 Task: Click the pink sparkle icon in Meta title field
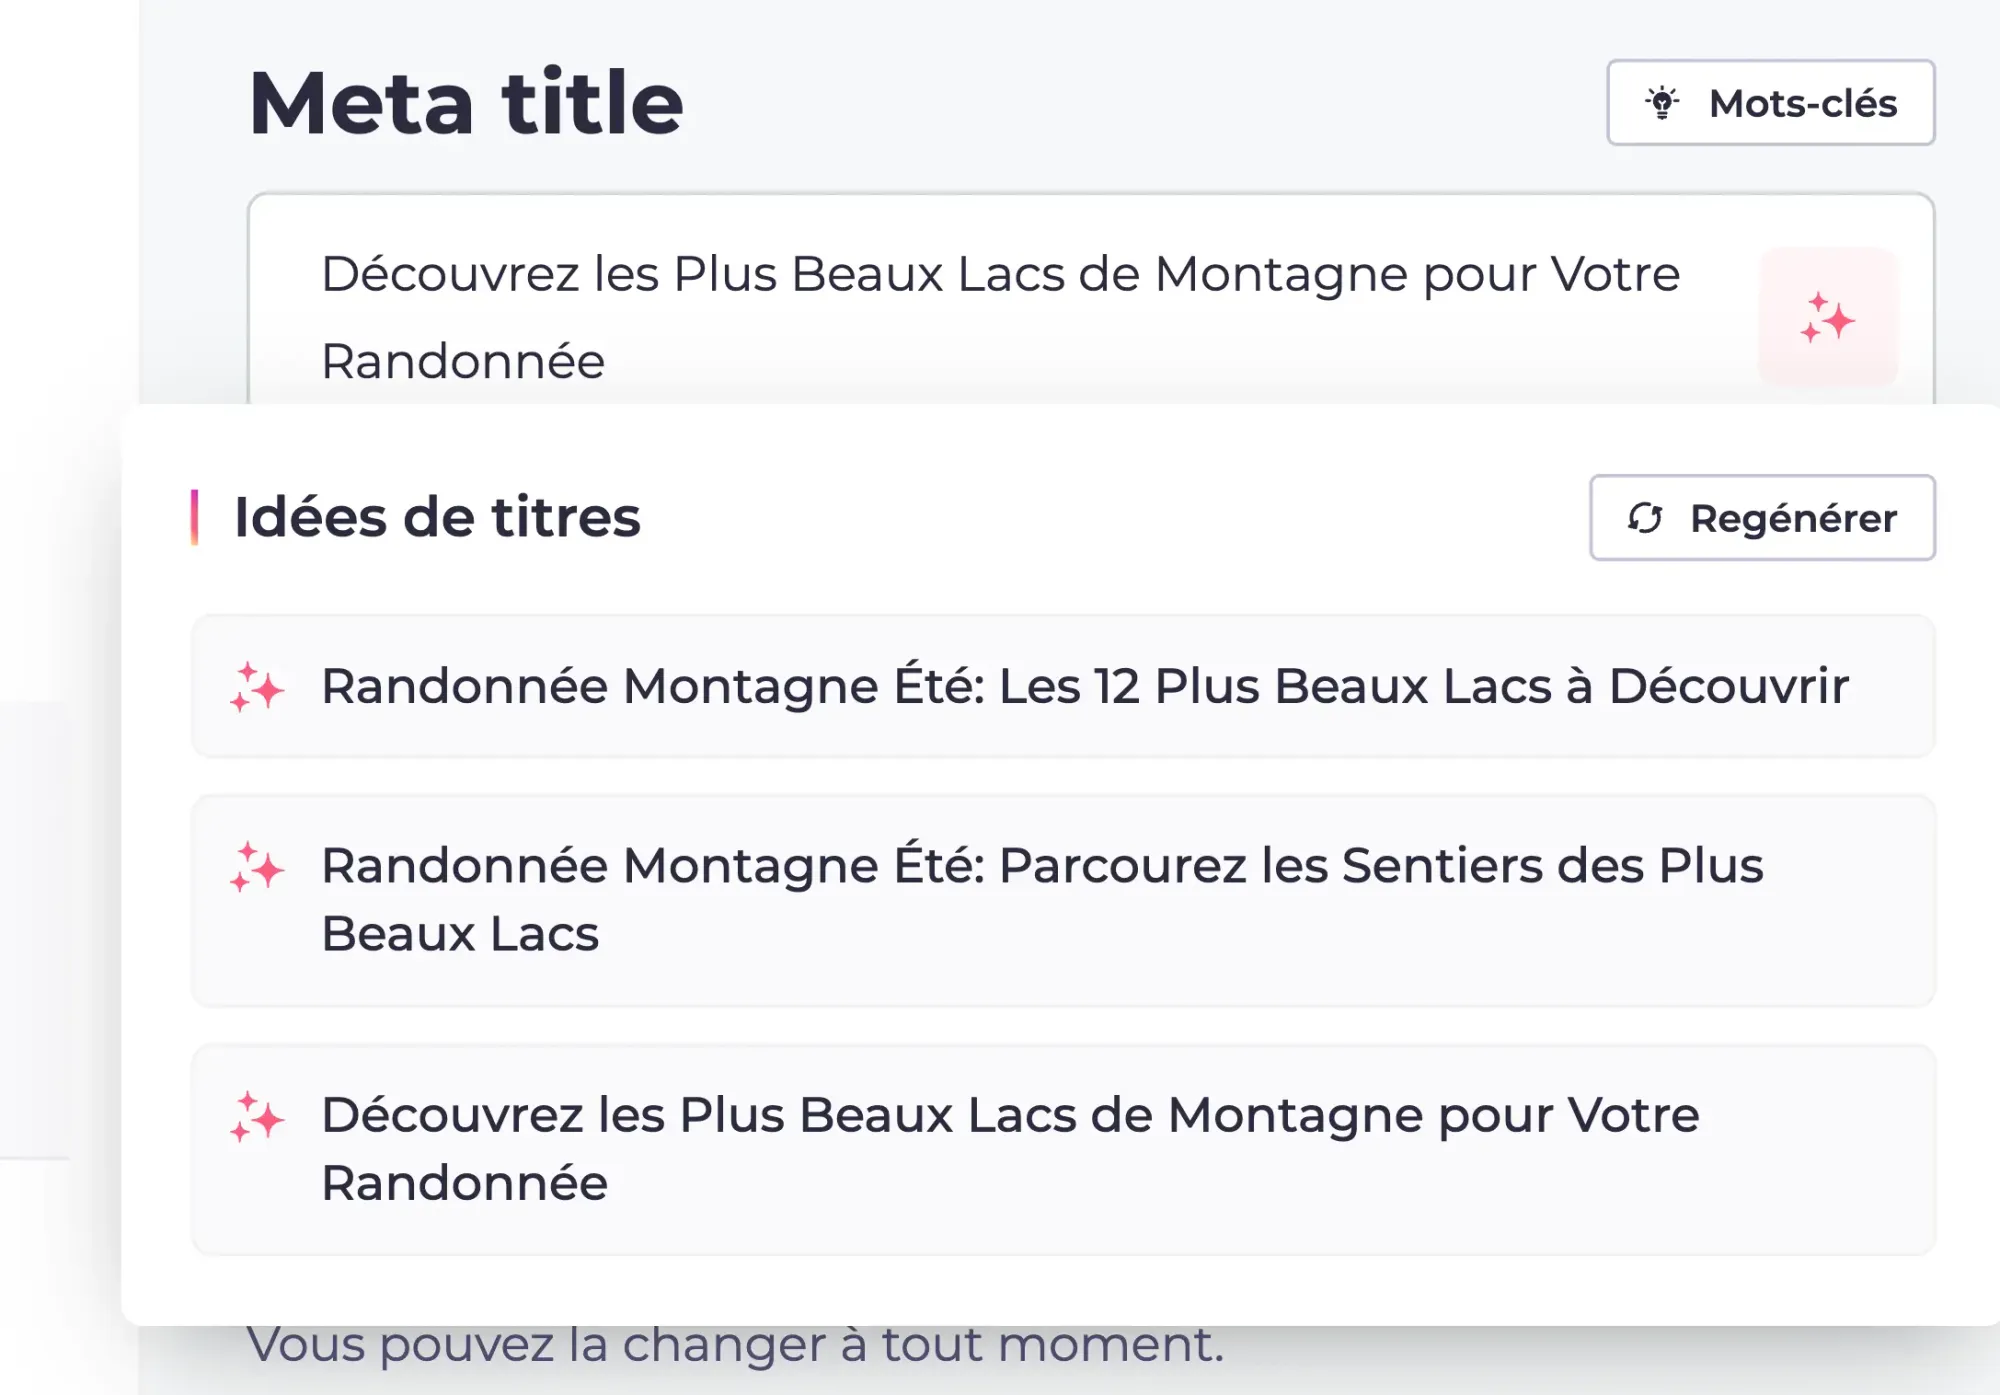point(1827,318)
